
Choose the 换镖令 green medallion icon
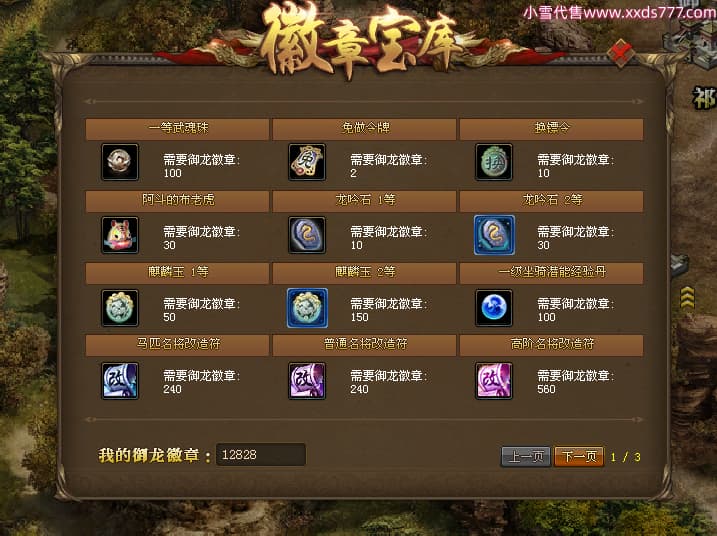(x=494, y=162)
